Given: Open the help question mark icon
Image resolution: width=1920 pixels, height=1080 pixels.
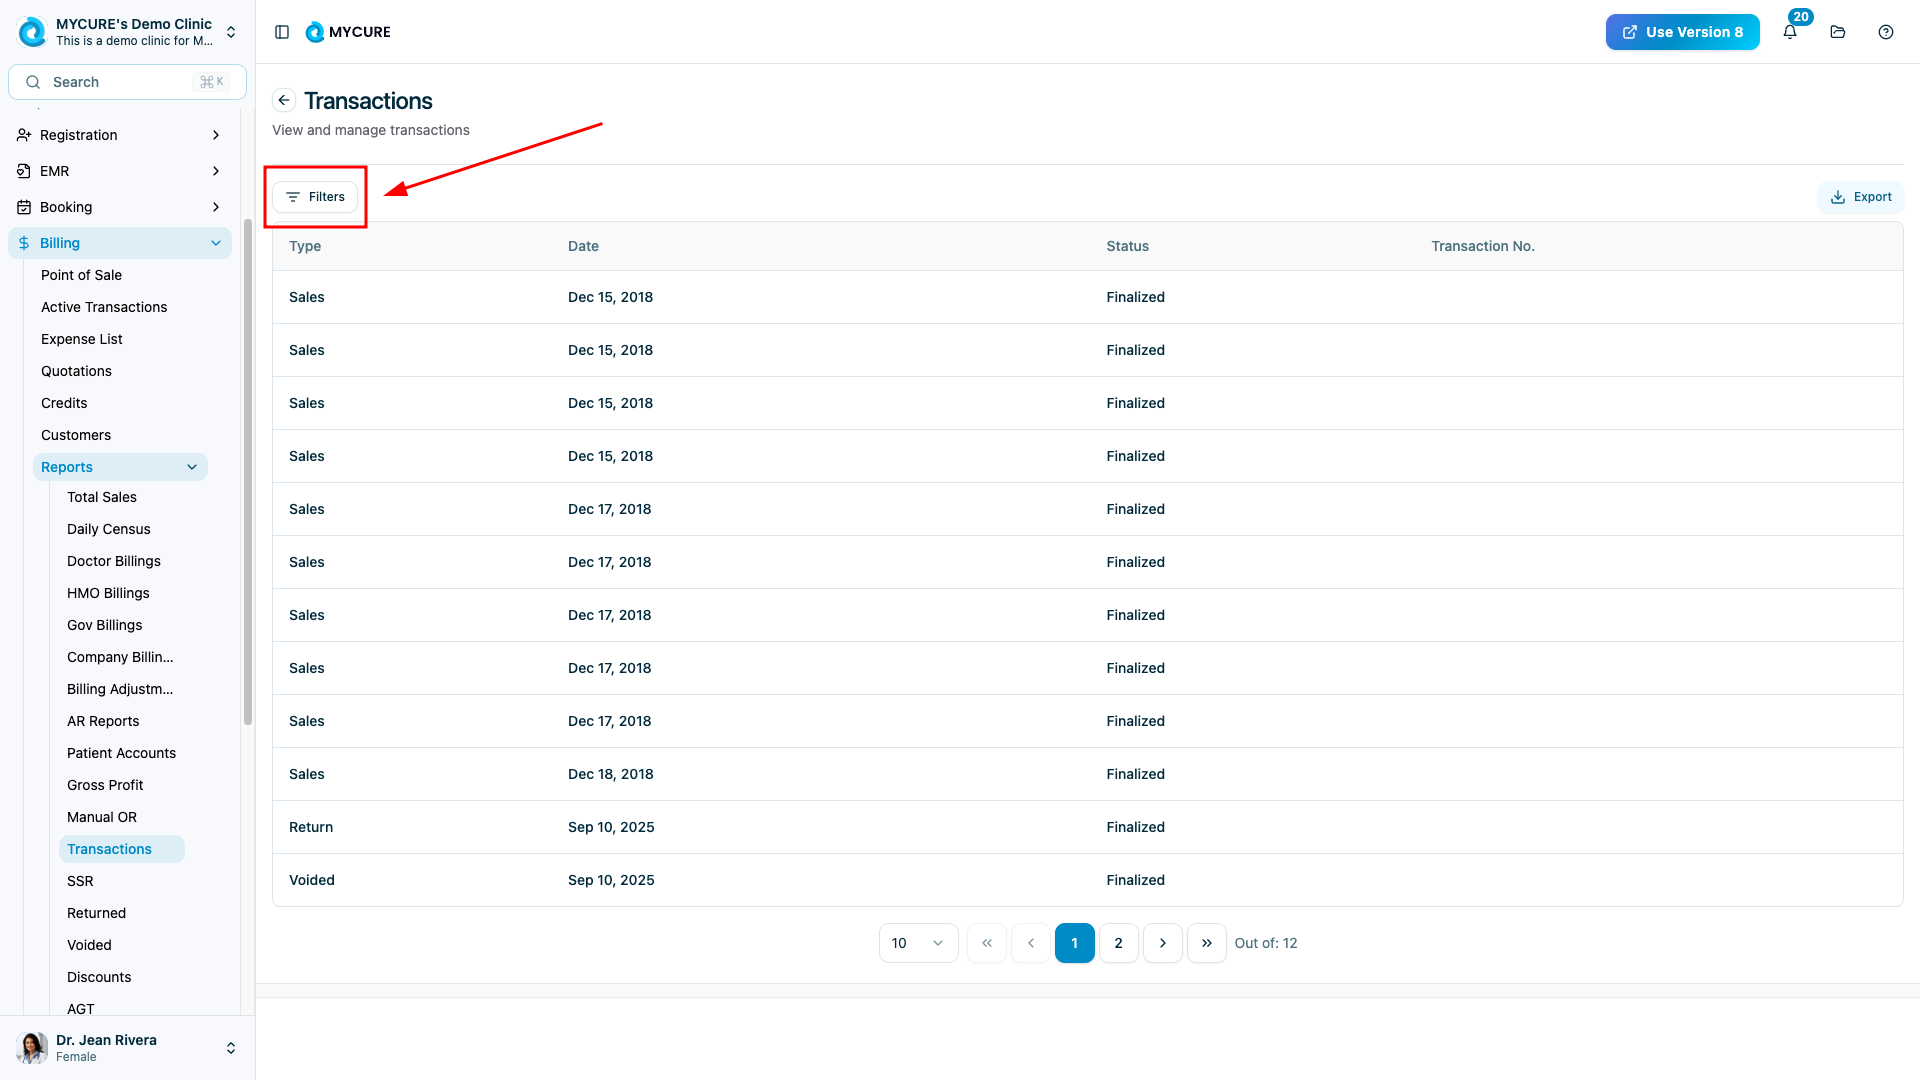Looking at the screenshot, I should click(1886, 32).
